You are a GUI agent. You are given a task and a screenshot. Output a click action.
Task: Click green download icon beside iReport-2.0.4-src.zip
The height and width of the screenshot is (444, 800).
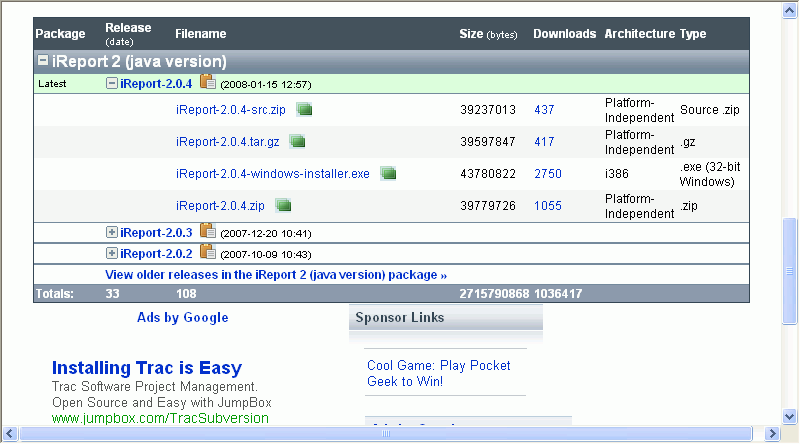(x=304, y=109)
